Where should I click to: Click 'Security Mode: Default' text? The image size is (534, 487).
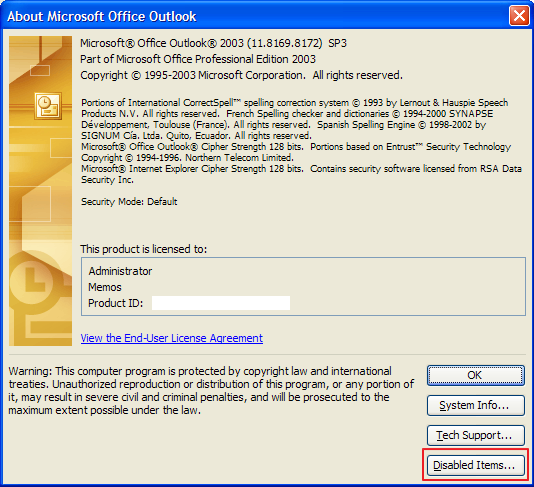tap(129, 202)
